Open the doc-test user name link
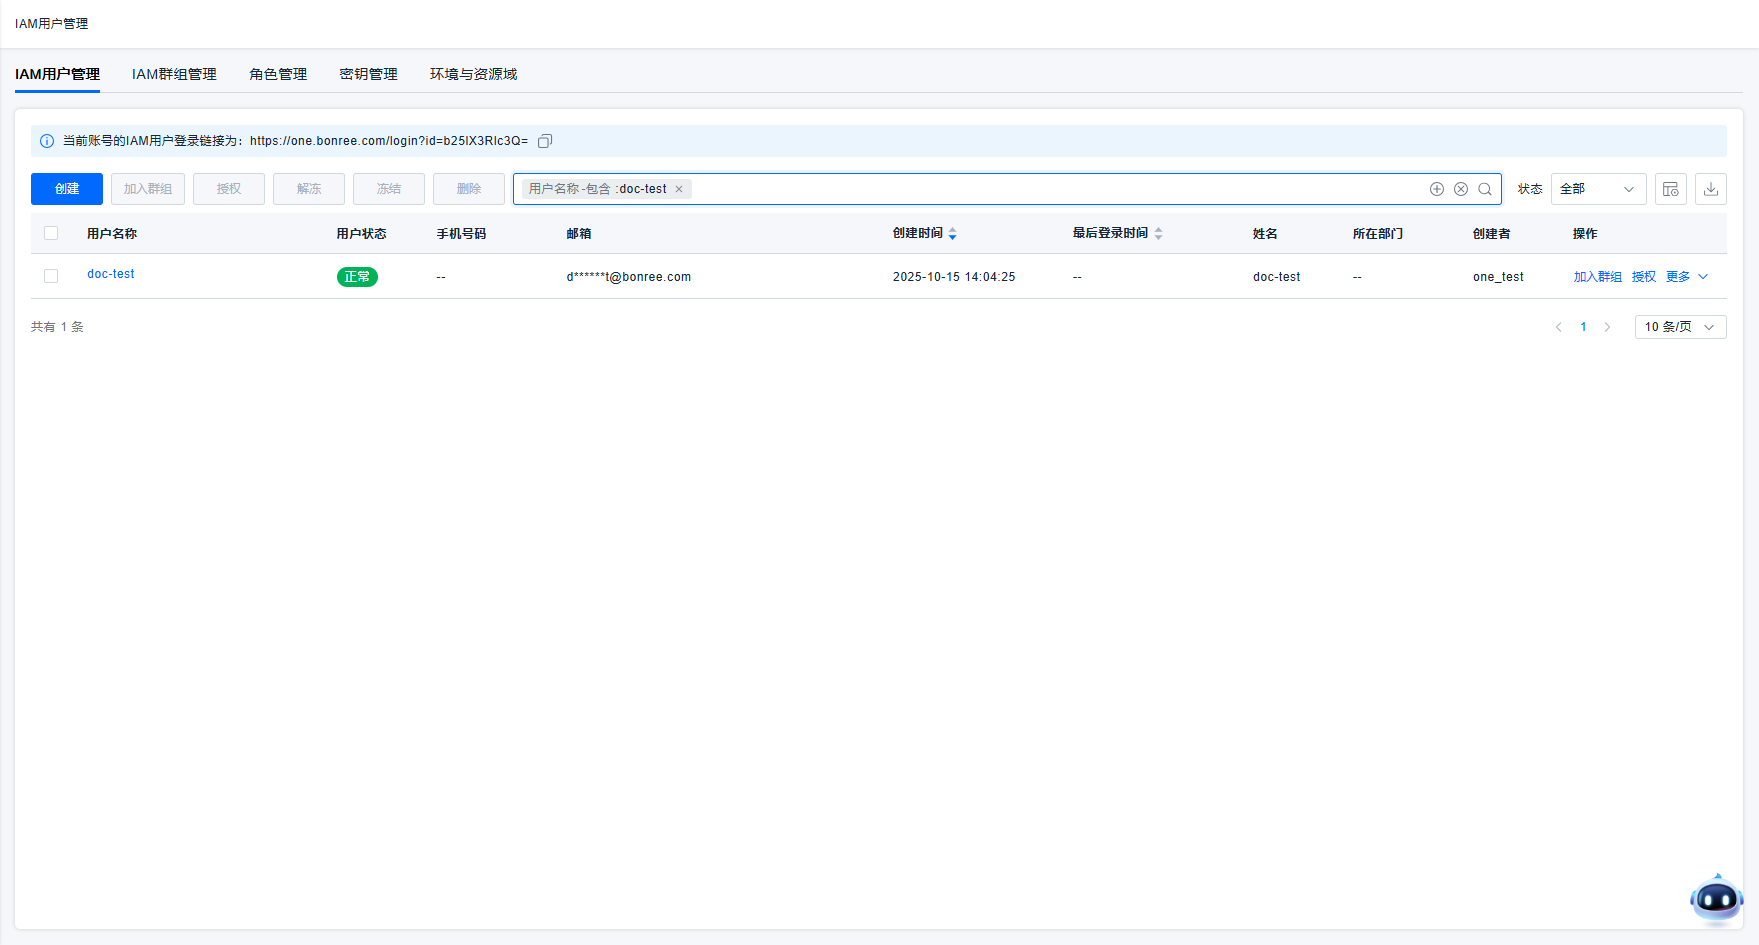The image size is (1759, 945). (x=111, y=274)
